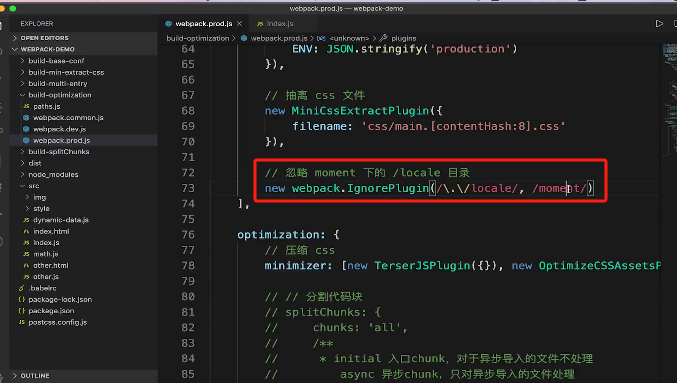This screenshot has width=677, height=383.
Task: Open the .babelrc file
Action: point(42,288)
